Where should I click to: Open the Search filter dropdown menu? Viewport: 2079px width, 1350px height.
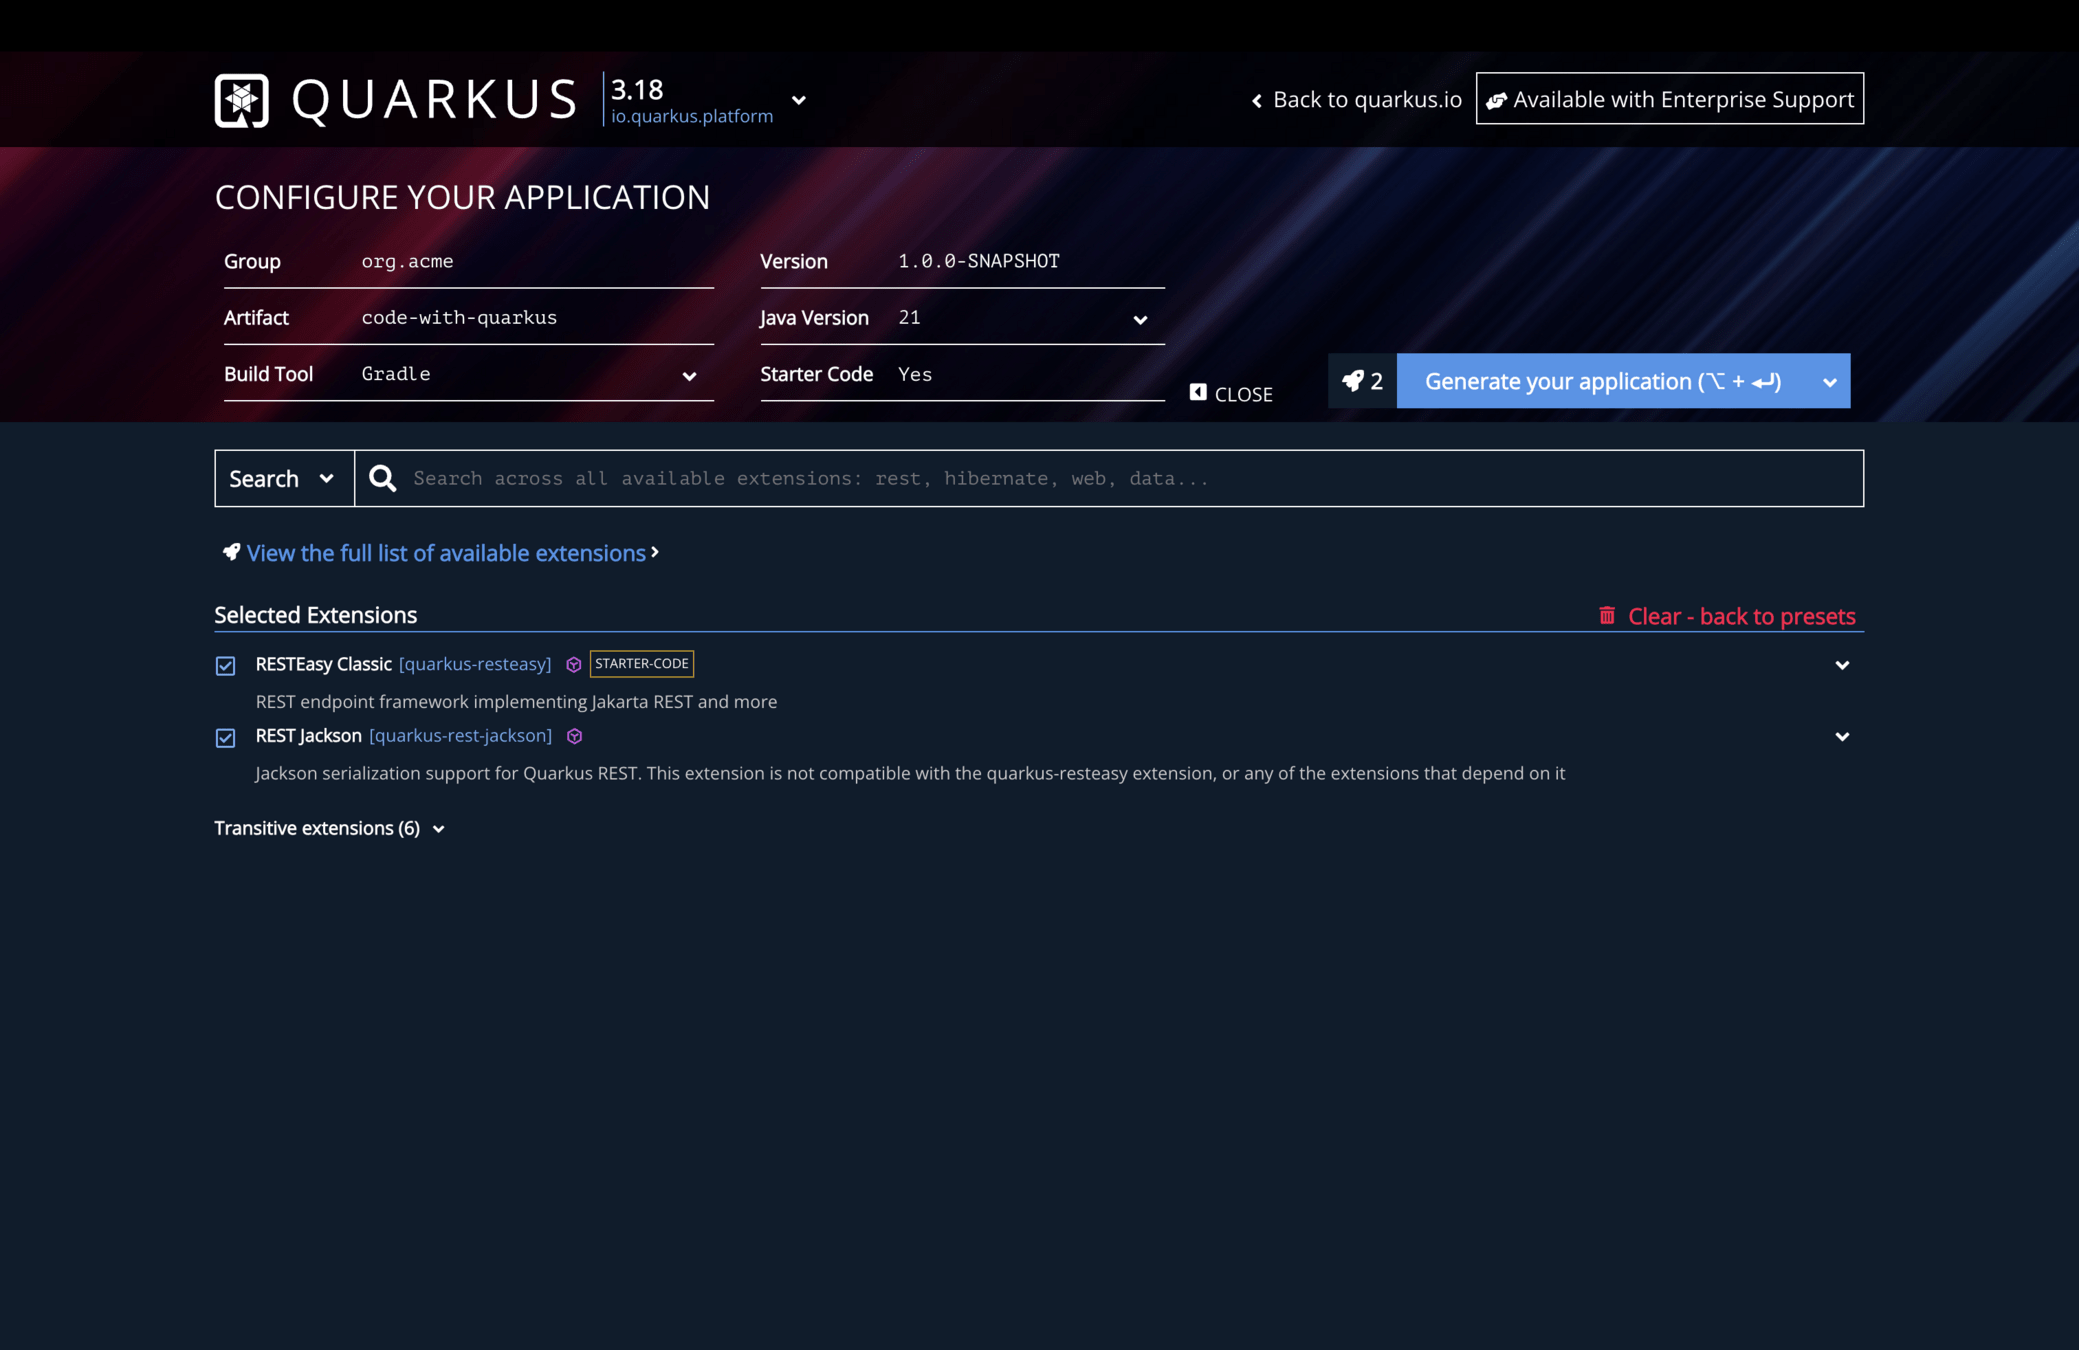(x=284, y=479)
